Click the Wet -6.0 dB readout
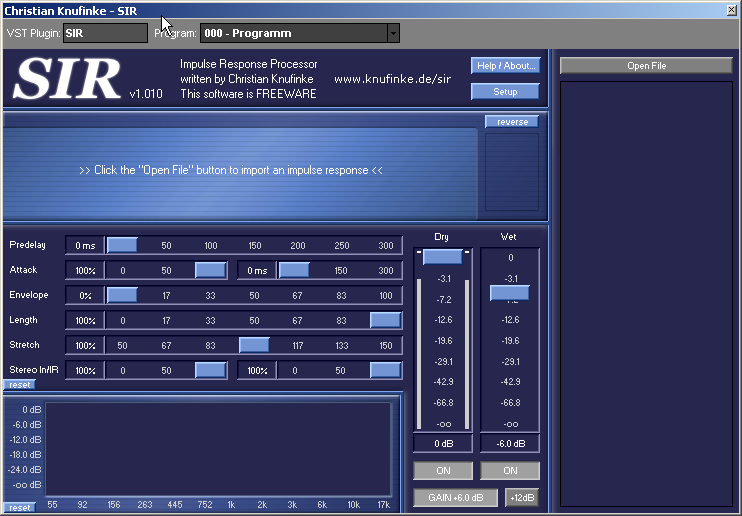Screen dimensions: 742x516 point(510,444)
